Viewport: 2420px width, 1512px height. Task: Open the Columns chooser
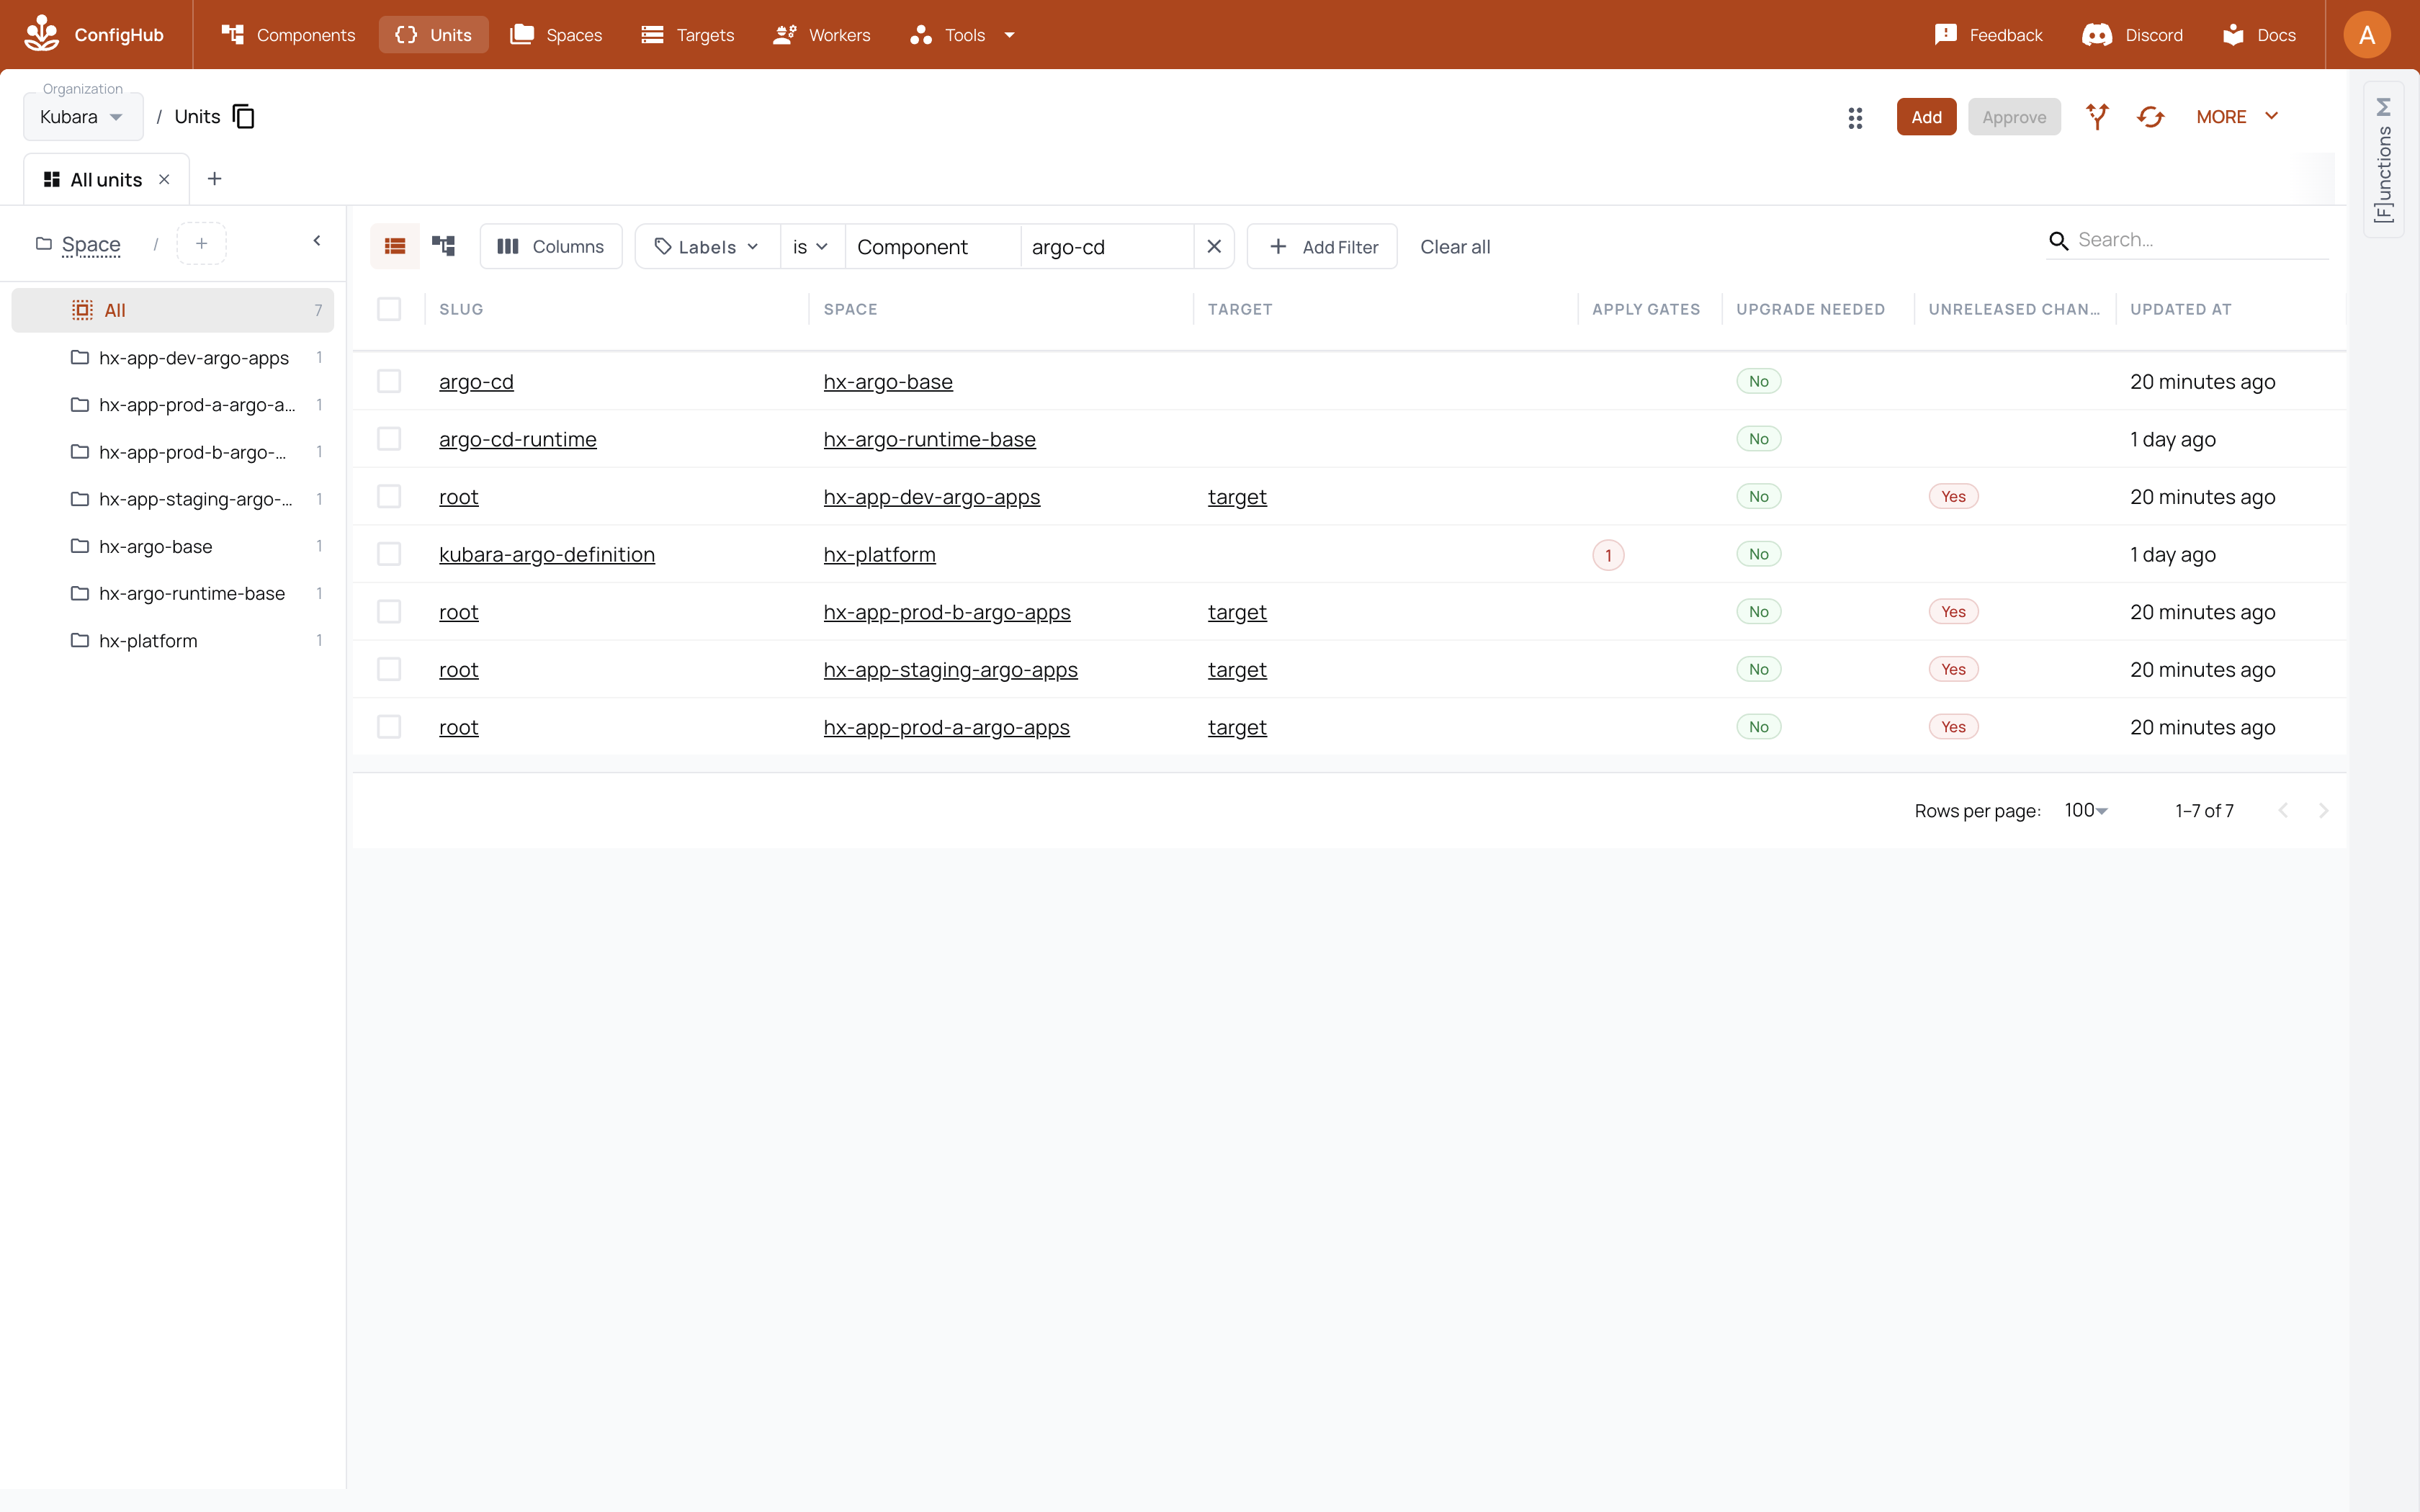tap(551, 246)
